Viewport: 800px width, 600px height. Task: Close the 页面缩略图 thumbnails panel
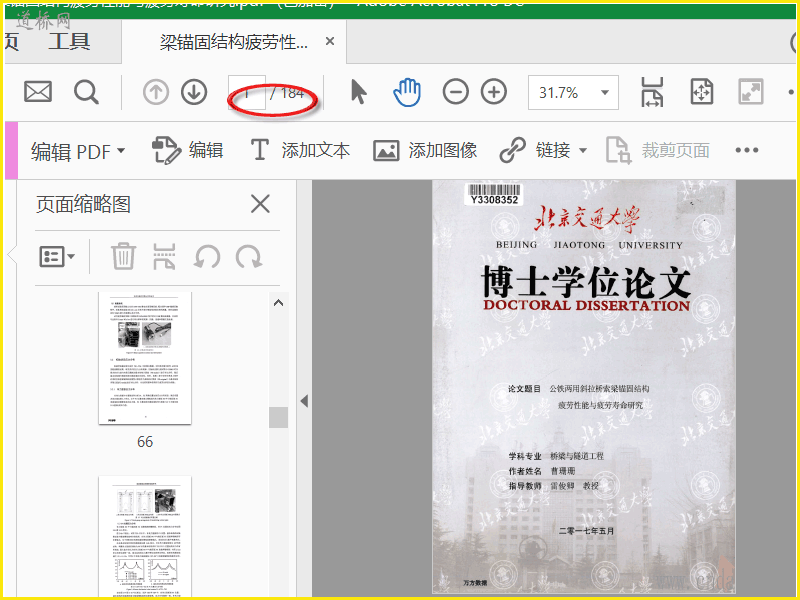click(260, 205)
